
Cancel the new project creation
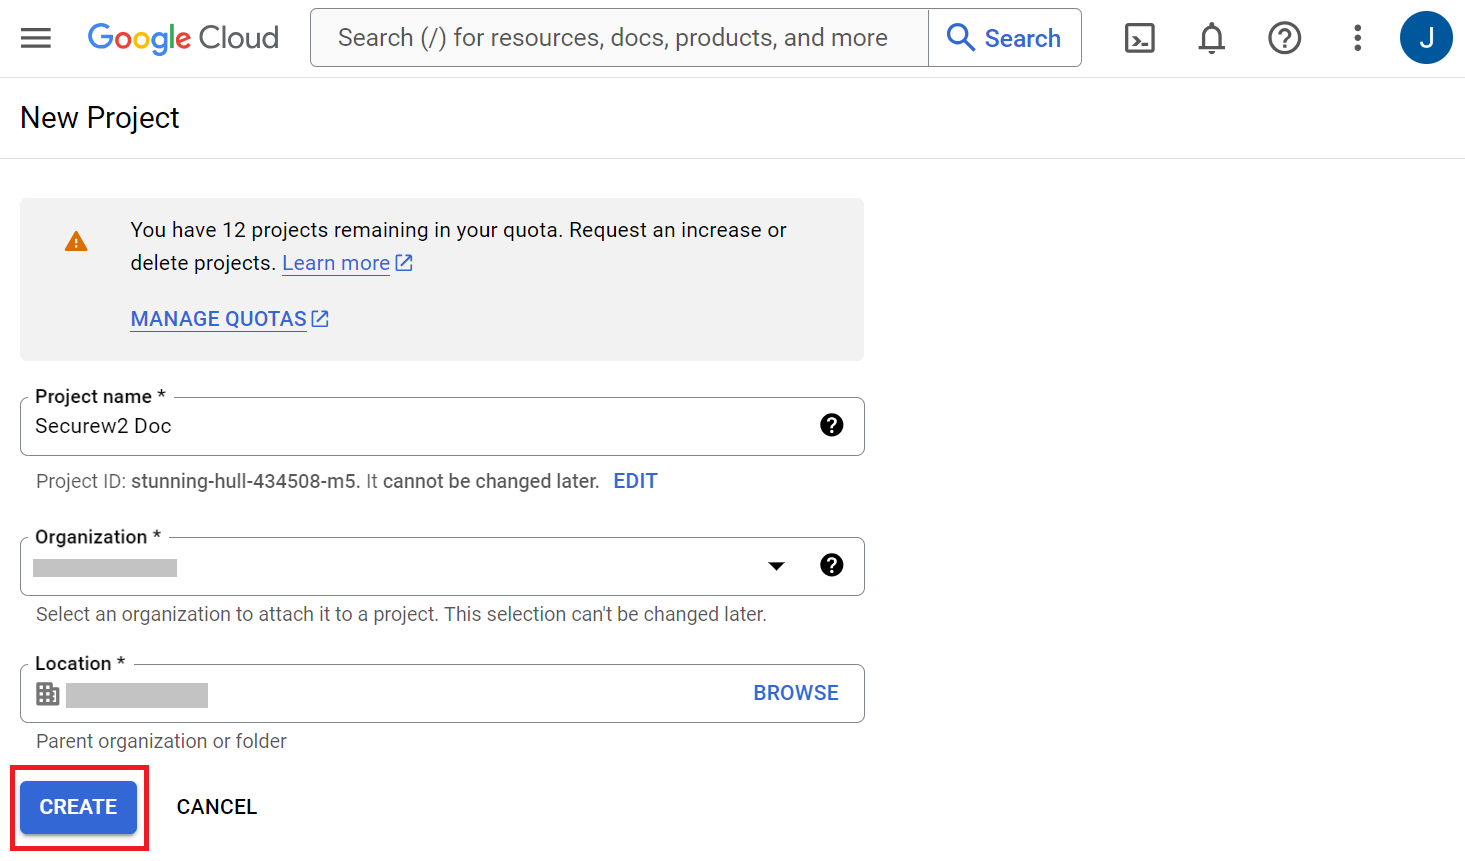click(x=217, y=807)
